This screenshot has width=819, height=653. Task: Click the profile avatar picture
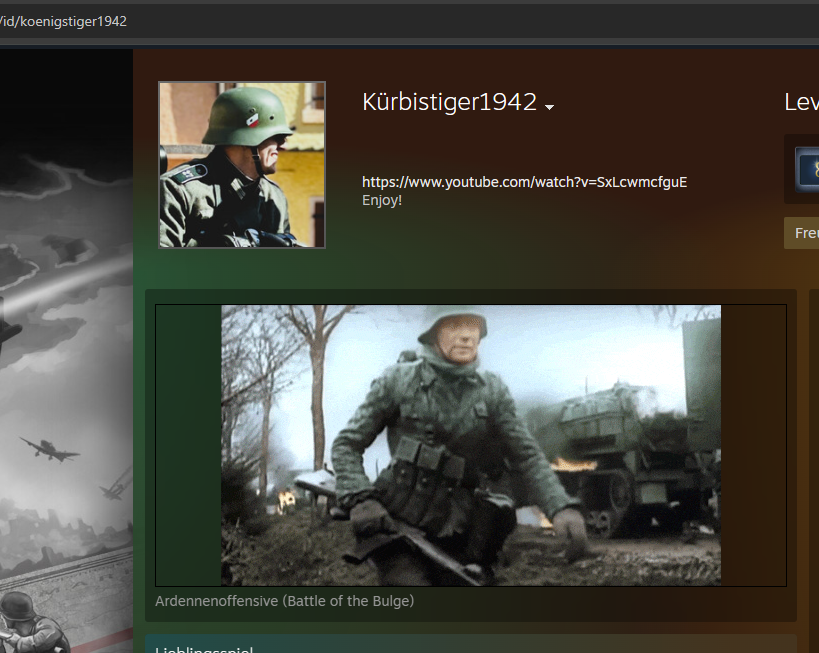(x=242, y=164)
